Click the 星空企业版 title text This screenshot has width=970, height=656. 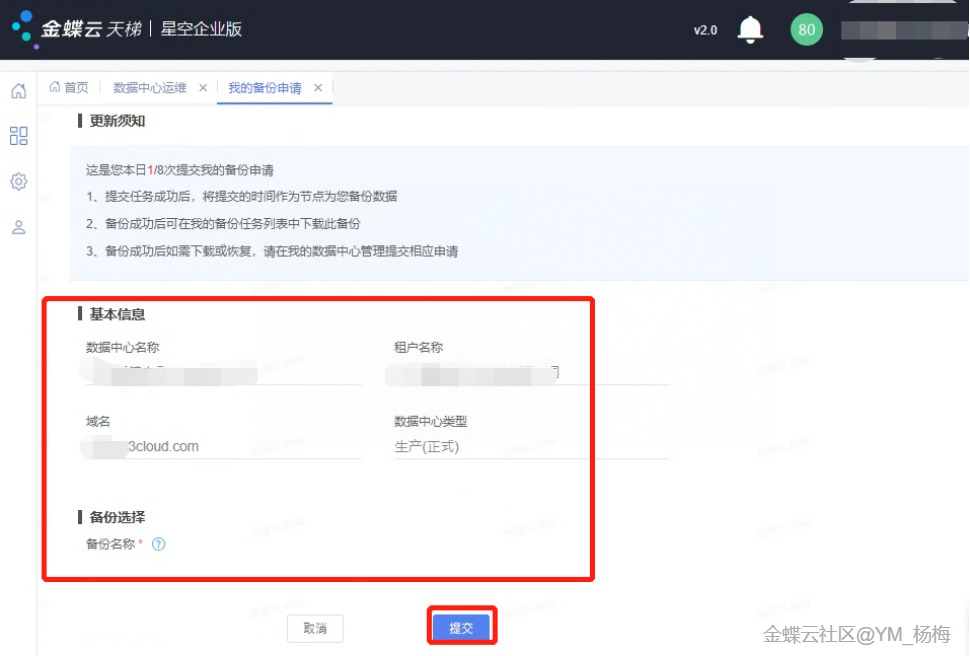[201, 28]
